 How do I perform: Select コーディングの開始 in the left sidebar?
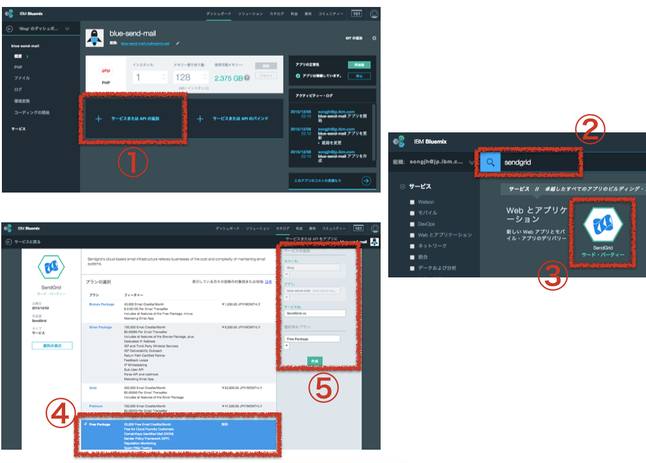coord(32,112)
